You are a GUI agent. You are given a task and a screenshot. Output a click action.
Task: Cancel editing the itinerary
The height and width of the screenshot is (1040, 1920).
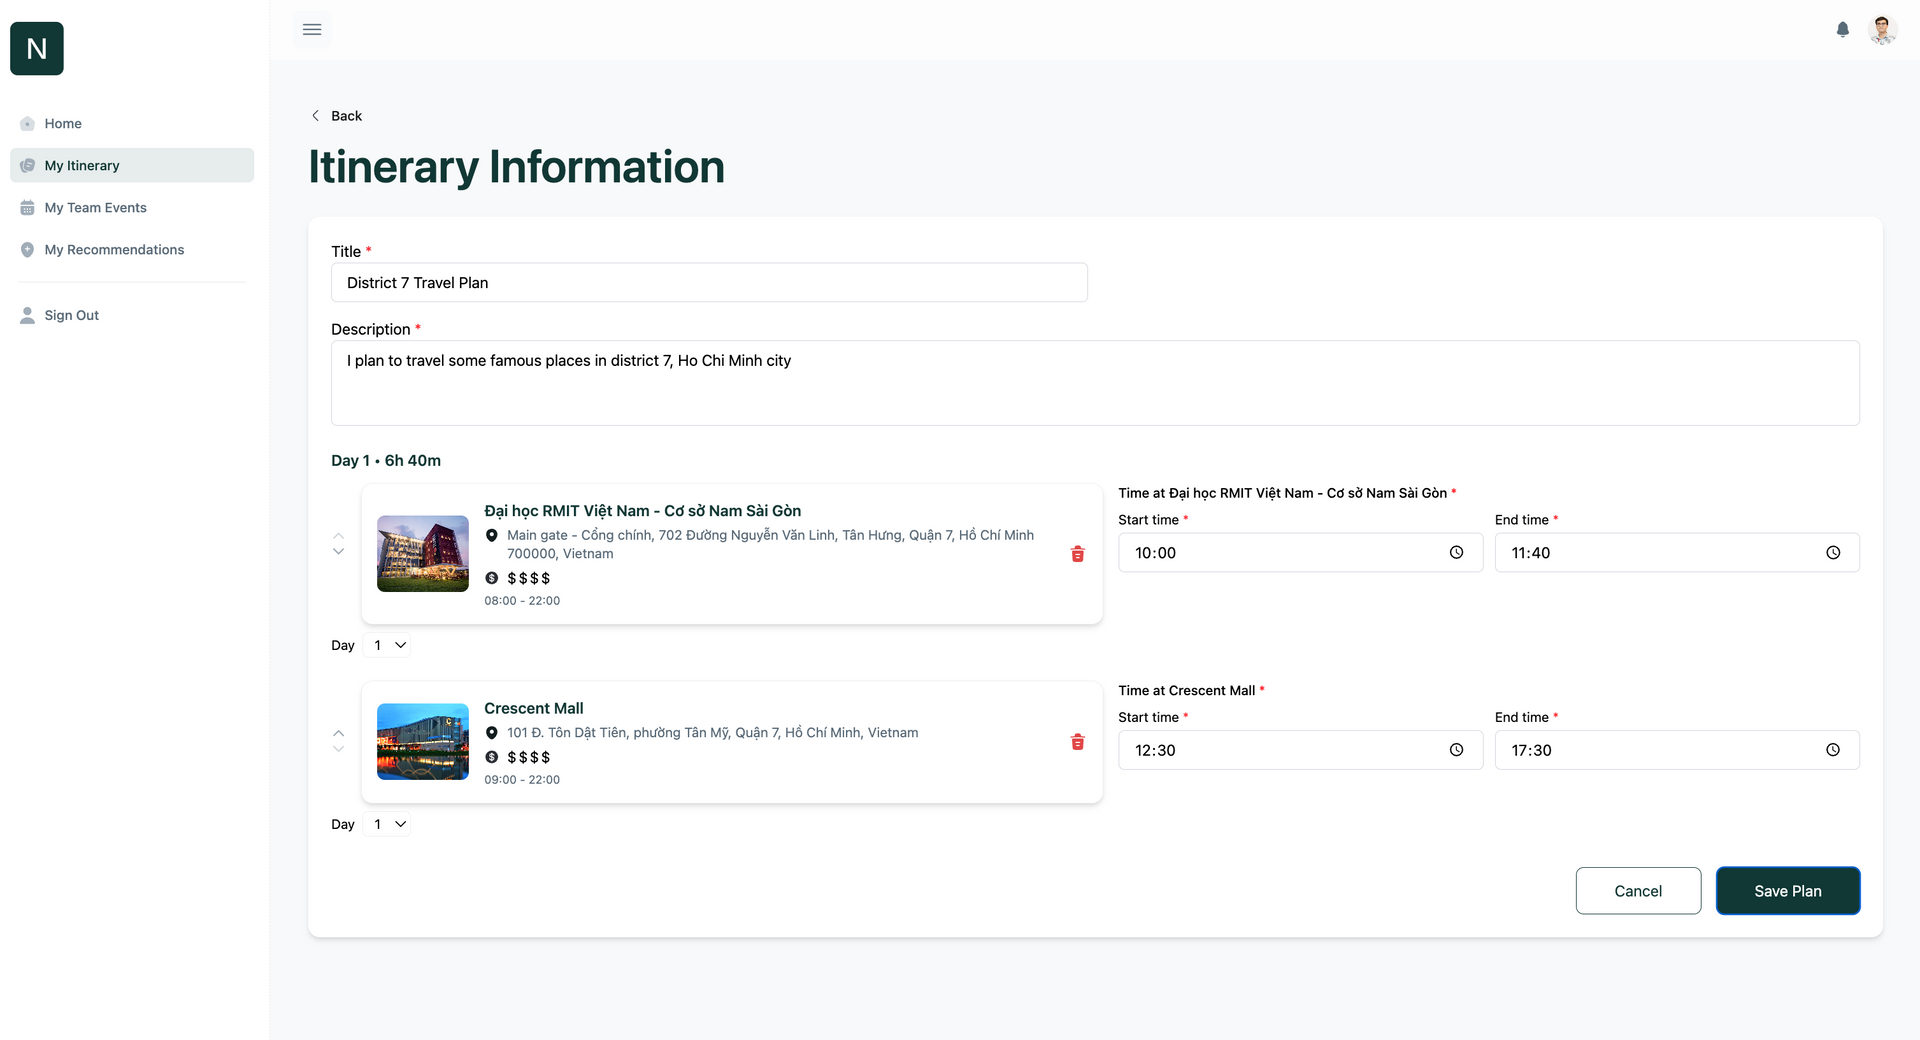pos(1637,891)
